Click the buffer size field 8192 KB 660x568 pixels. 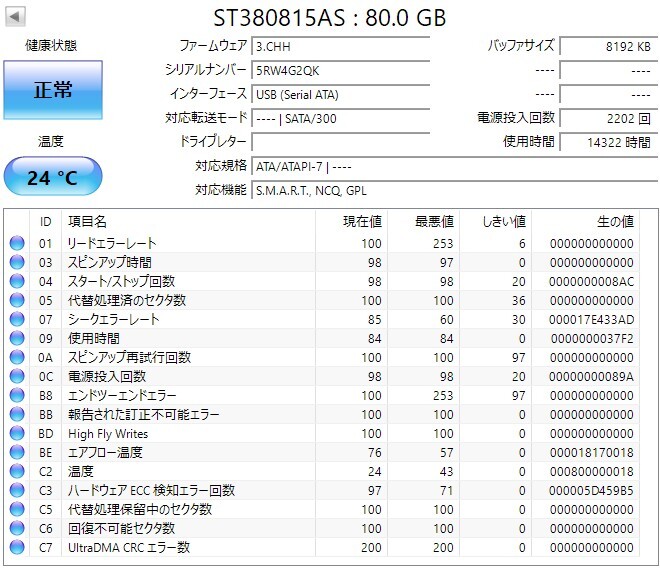(609, 46)
